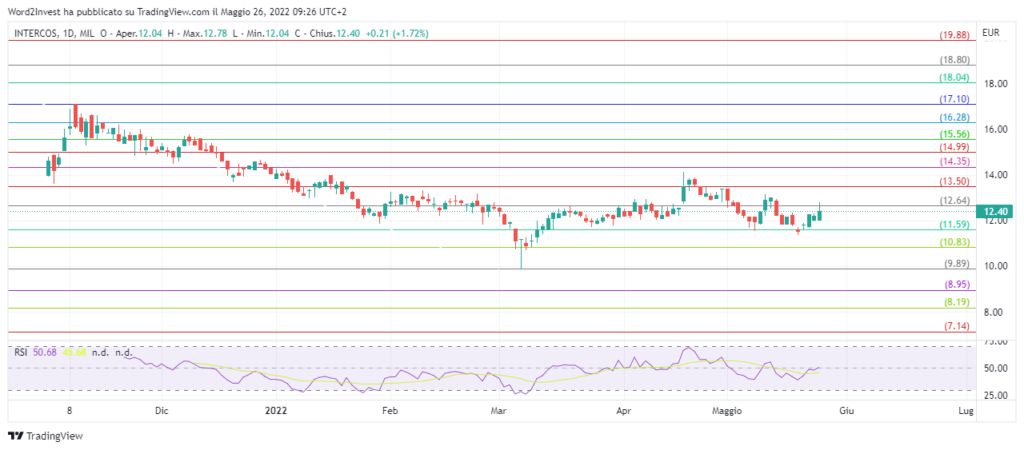The image size is (1024, 450).
Task: Click the 2022 label on time axis
Action: tap(276, 411)
